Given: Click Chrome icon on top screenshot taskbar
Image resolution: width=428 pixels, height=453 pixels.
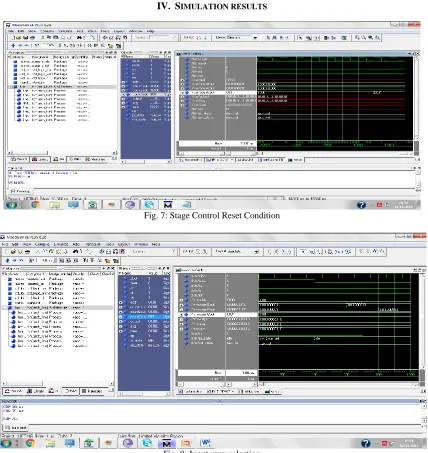Looking at the screenshot, I should [35, 205].
